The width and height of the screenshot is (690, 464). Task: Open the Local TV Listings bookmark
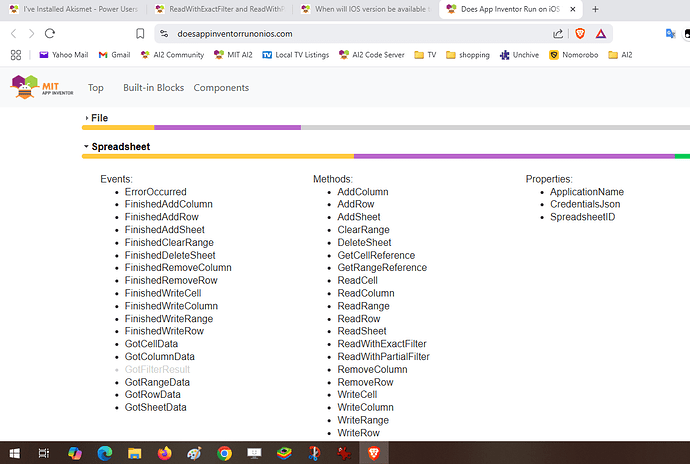[296, 55]
